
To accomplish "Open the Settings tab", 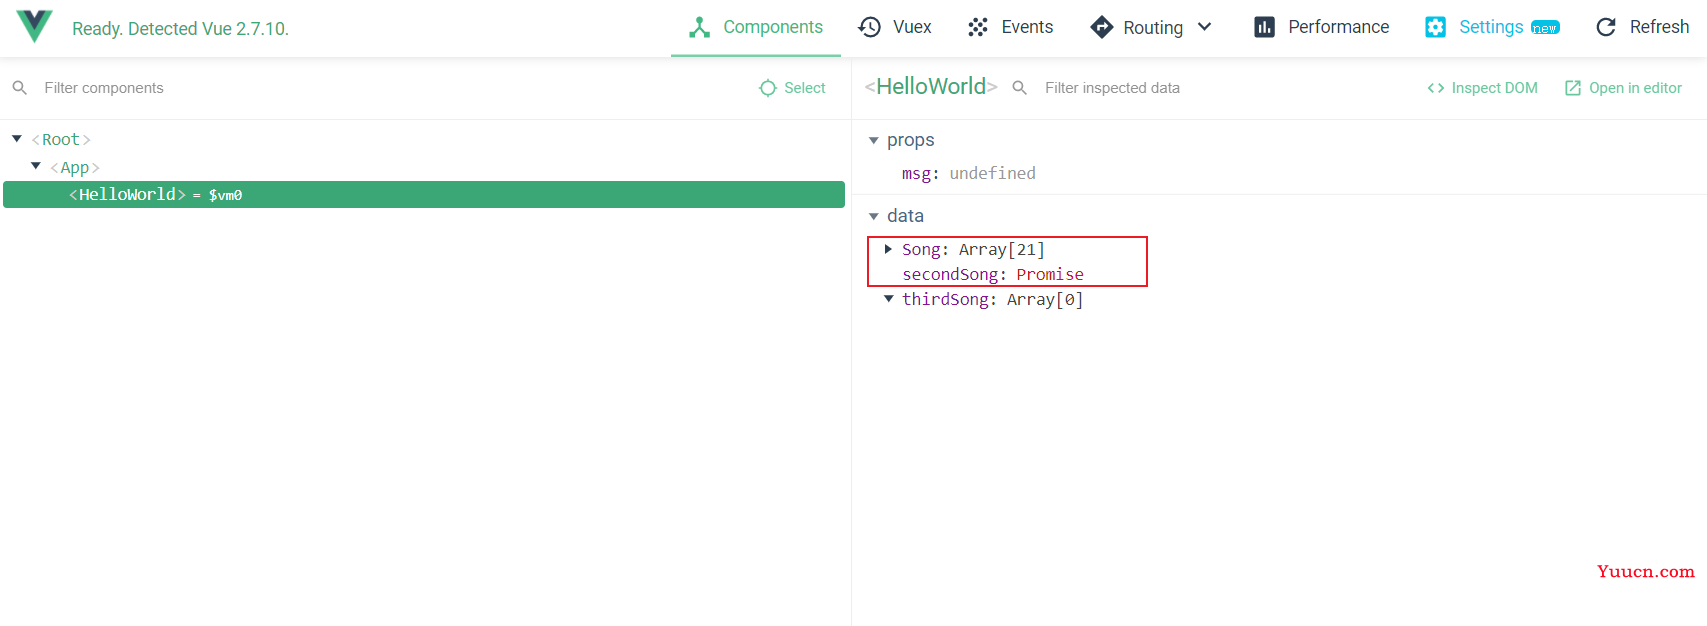I will pyautogui.click(x=1492, y=28).
